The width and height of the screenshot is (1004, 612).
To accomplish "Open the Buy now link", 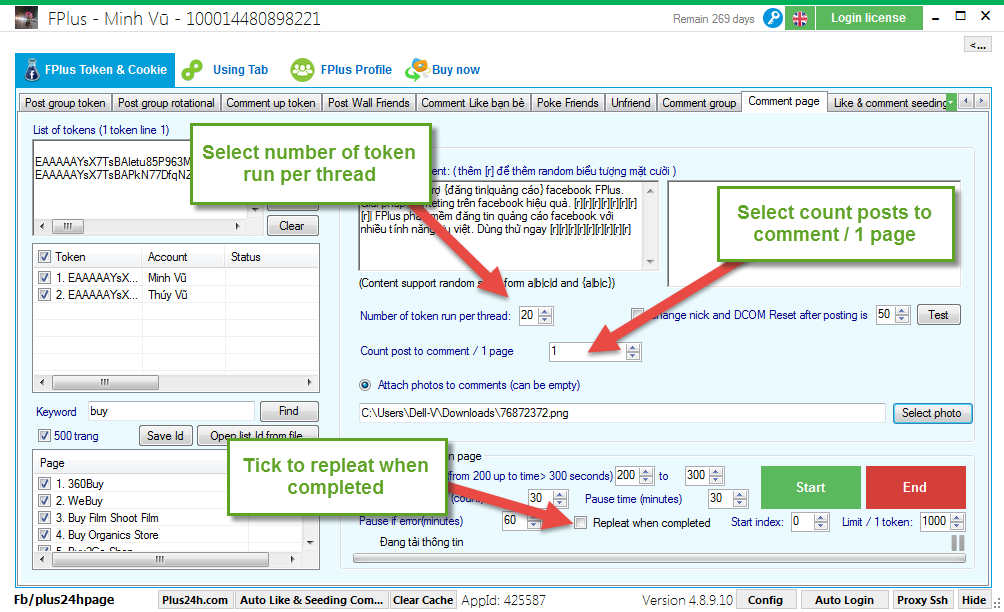I will point(456,70).
